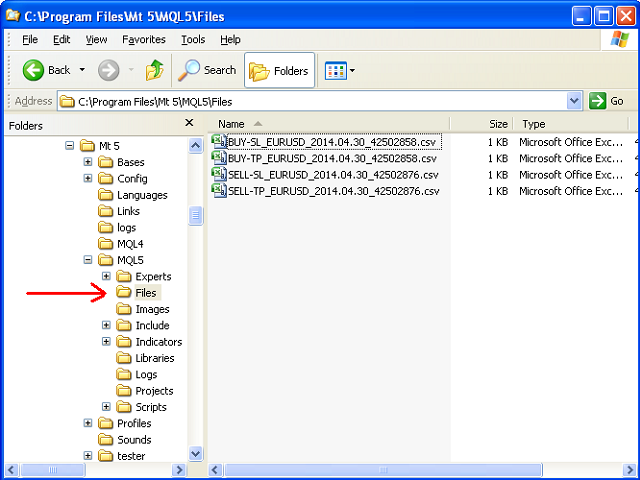Select the Languages folder icon in tree
The height and width of the screenshot is (480, 640).
105,195
